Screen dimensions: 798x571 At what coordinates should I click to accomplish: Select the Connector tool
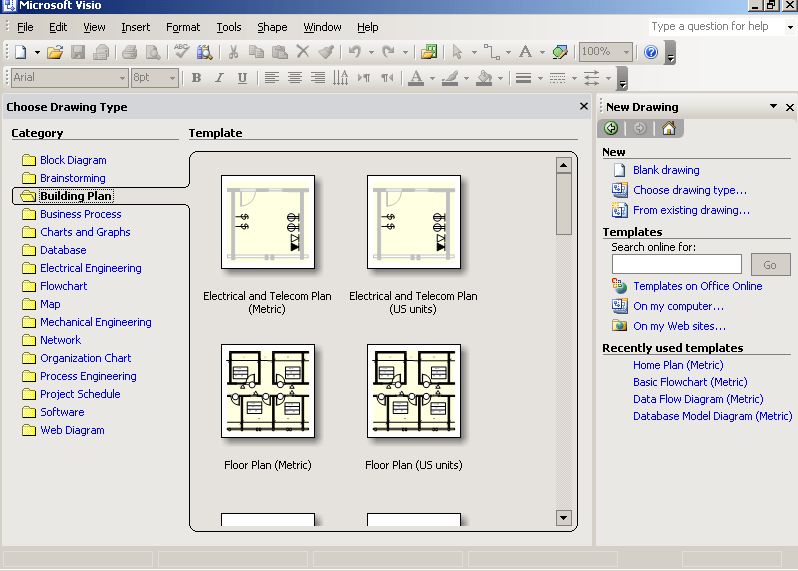pos(491,52)
